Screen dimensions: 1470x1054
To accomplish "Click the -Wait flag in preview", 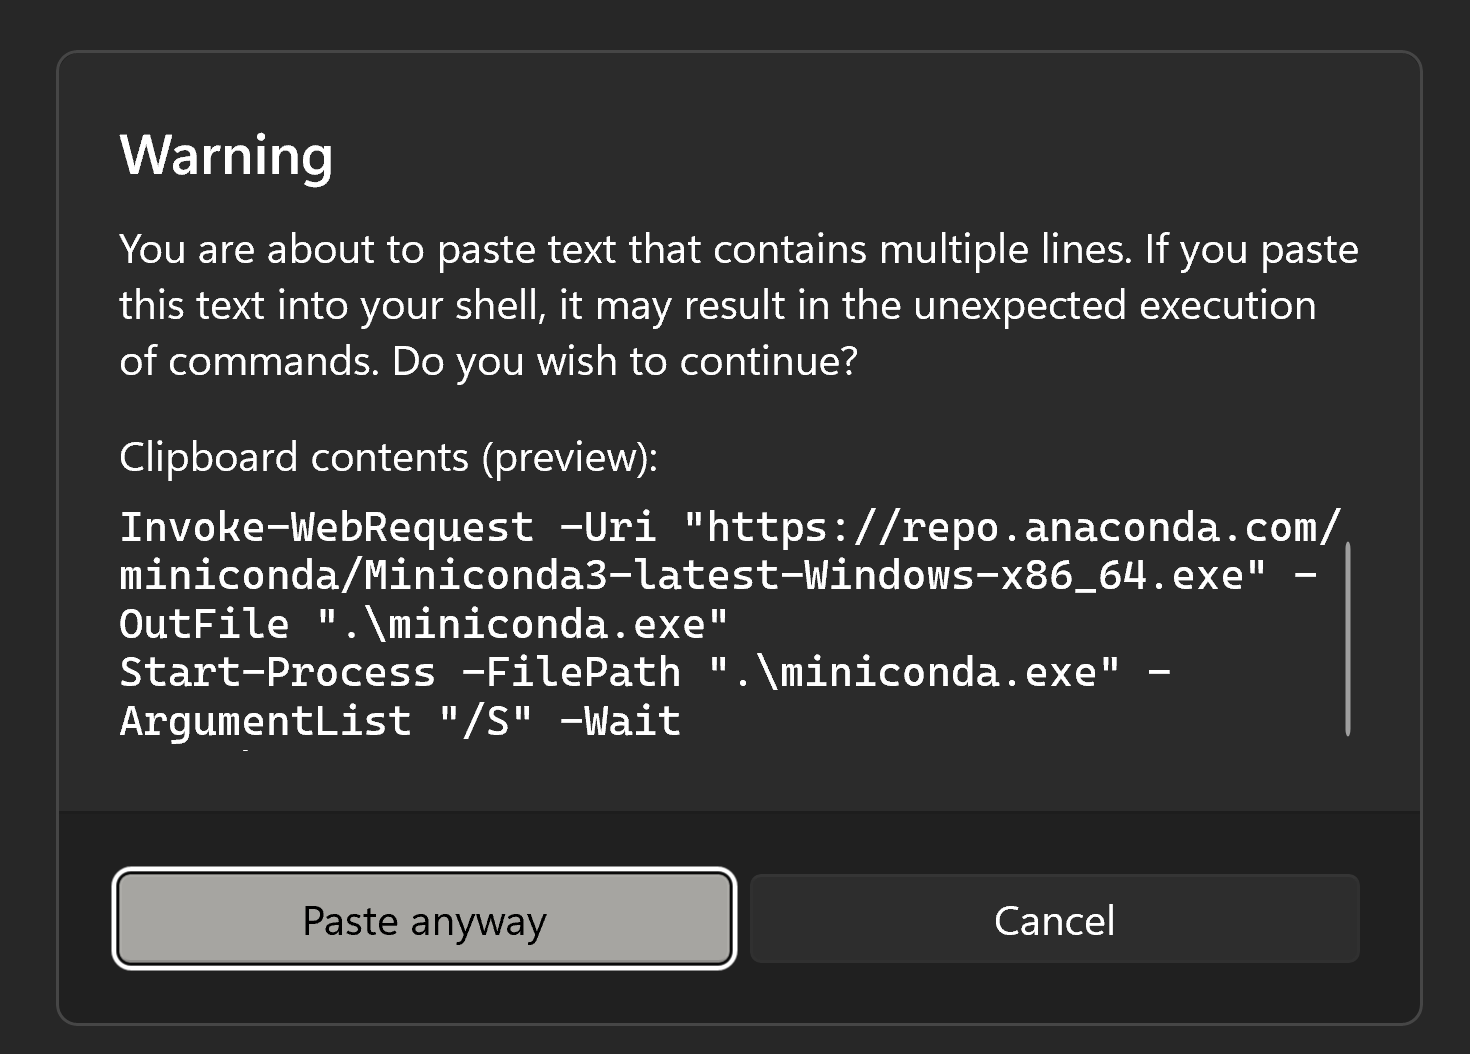I will (621, 721).
